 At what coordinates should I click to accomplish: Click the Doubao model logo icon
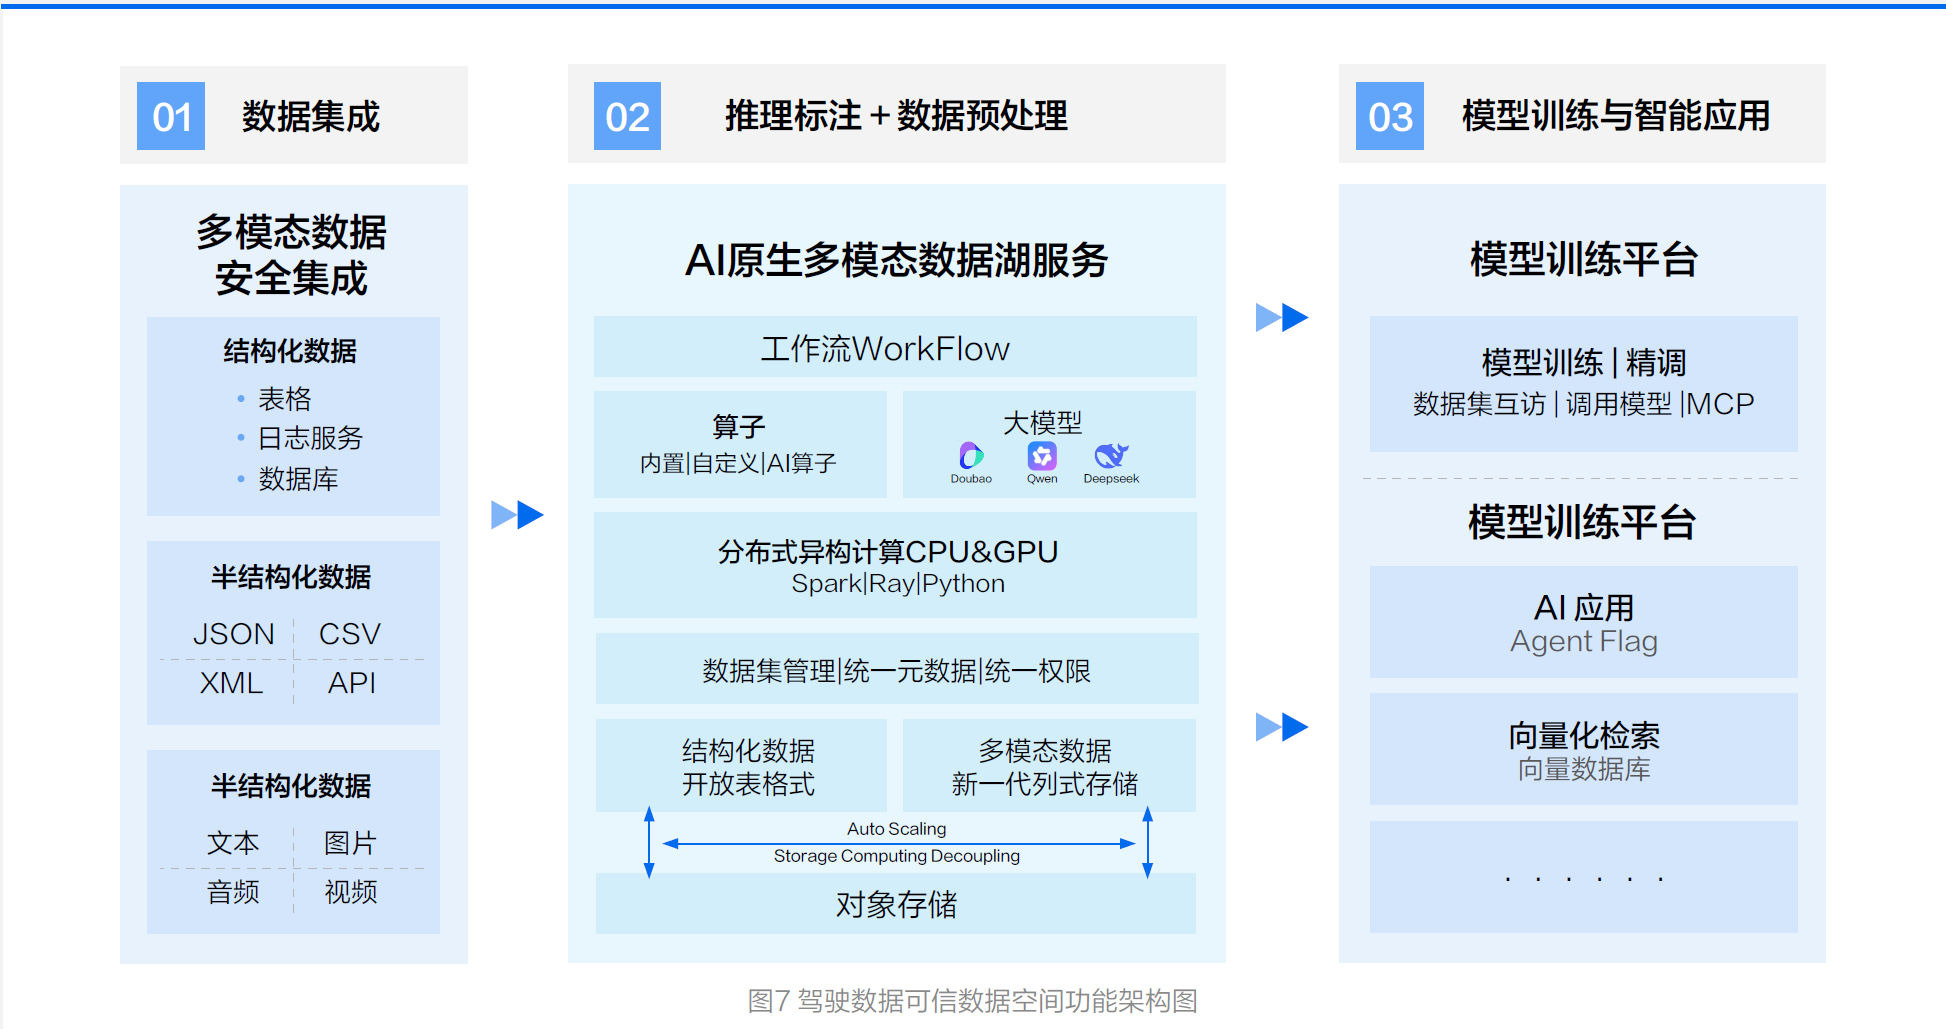970,456
